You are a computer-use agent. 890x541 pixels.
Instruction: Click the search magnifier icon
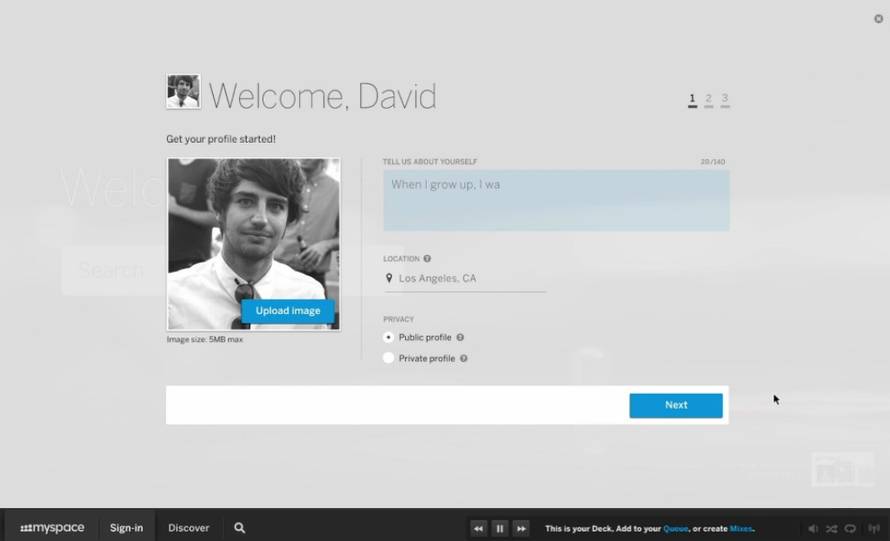tap(240, 528)
